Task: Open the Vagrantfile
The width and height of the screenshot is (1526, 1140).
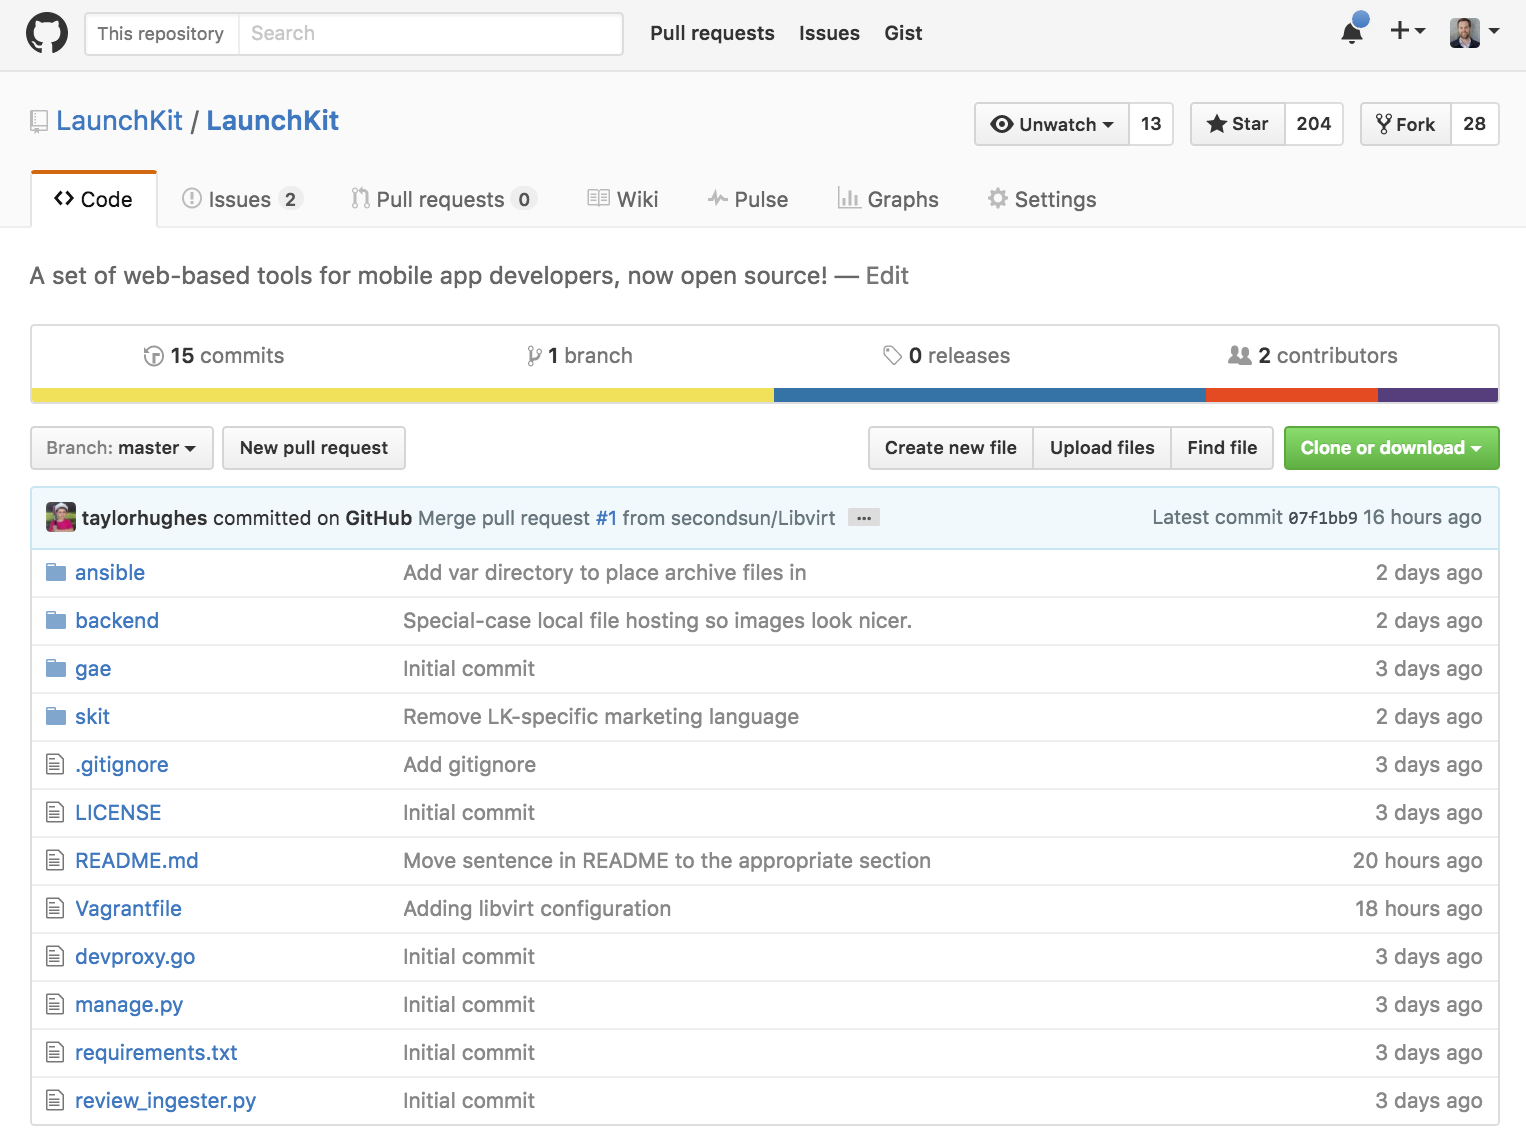Action: pos(128,909)
